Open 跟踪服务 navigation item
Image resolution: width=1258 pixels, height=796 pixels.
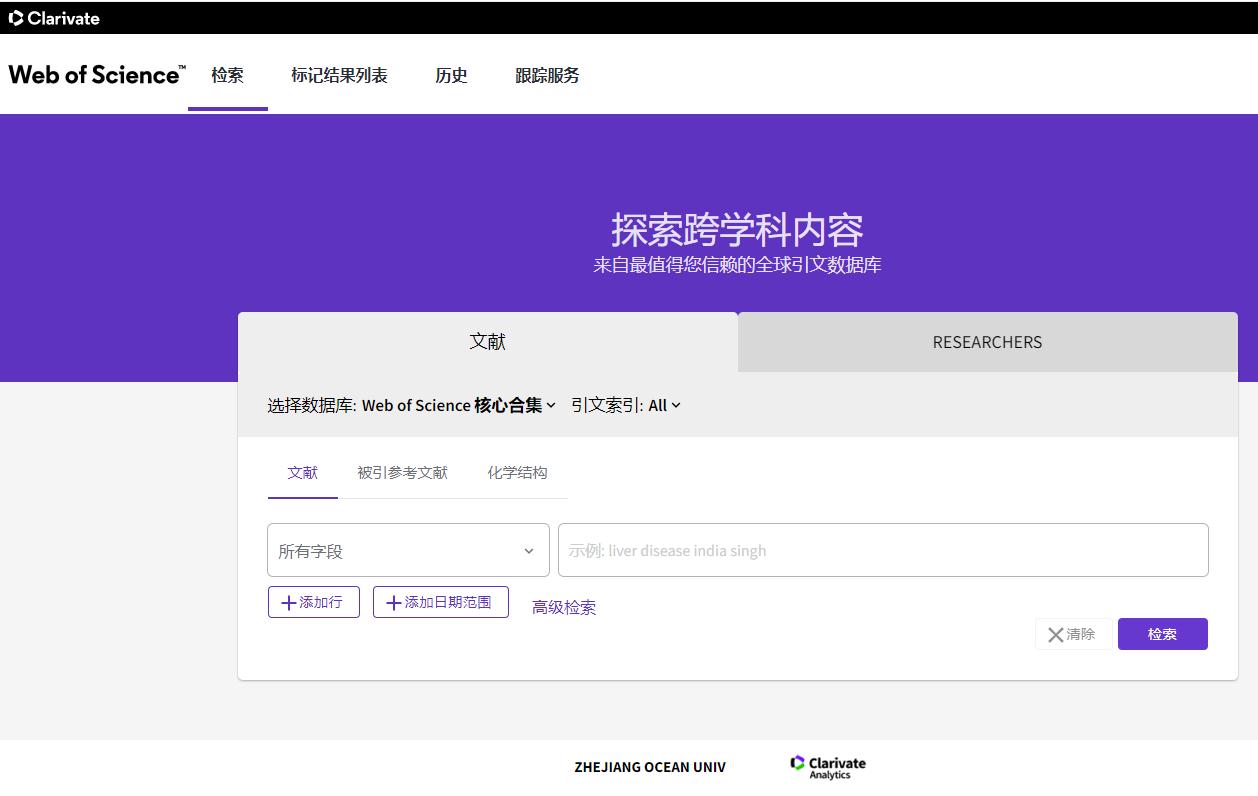pyautogui.click(x=547, y=75)
